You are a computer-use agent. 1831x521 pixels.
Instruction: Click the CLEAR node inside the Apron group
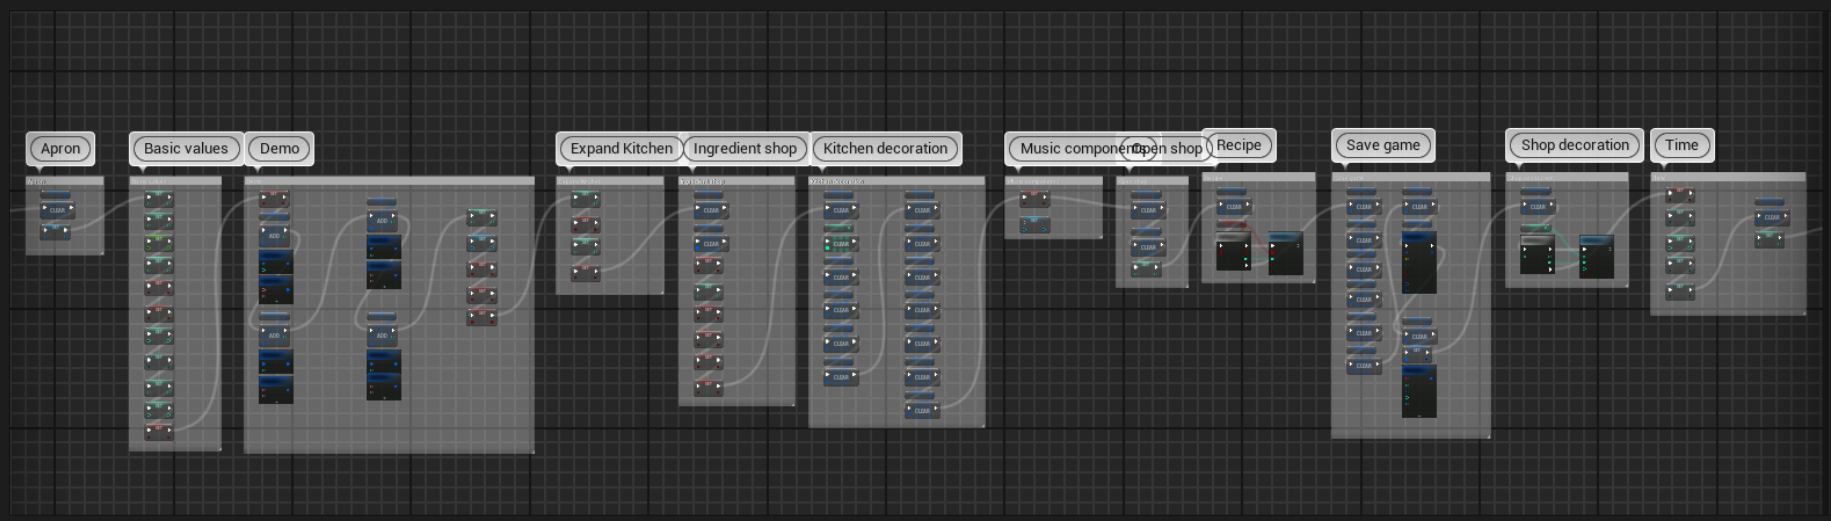(57, 210)
